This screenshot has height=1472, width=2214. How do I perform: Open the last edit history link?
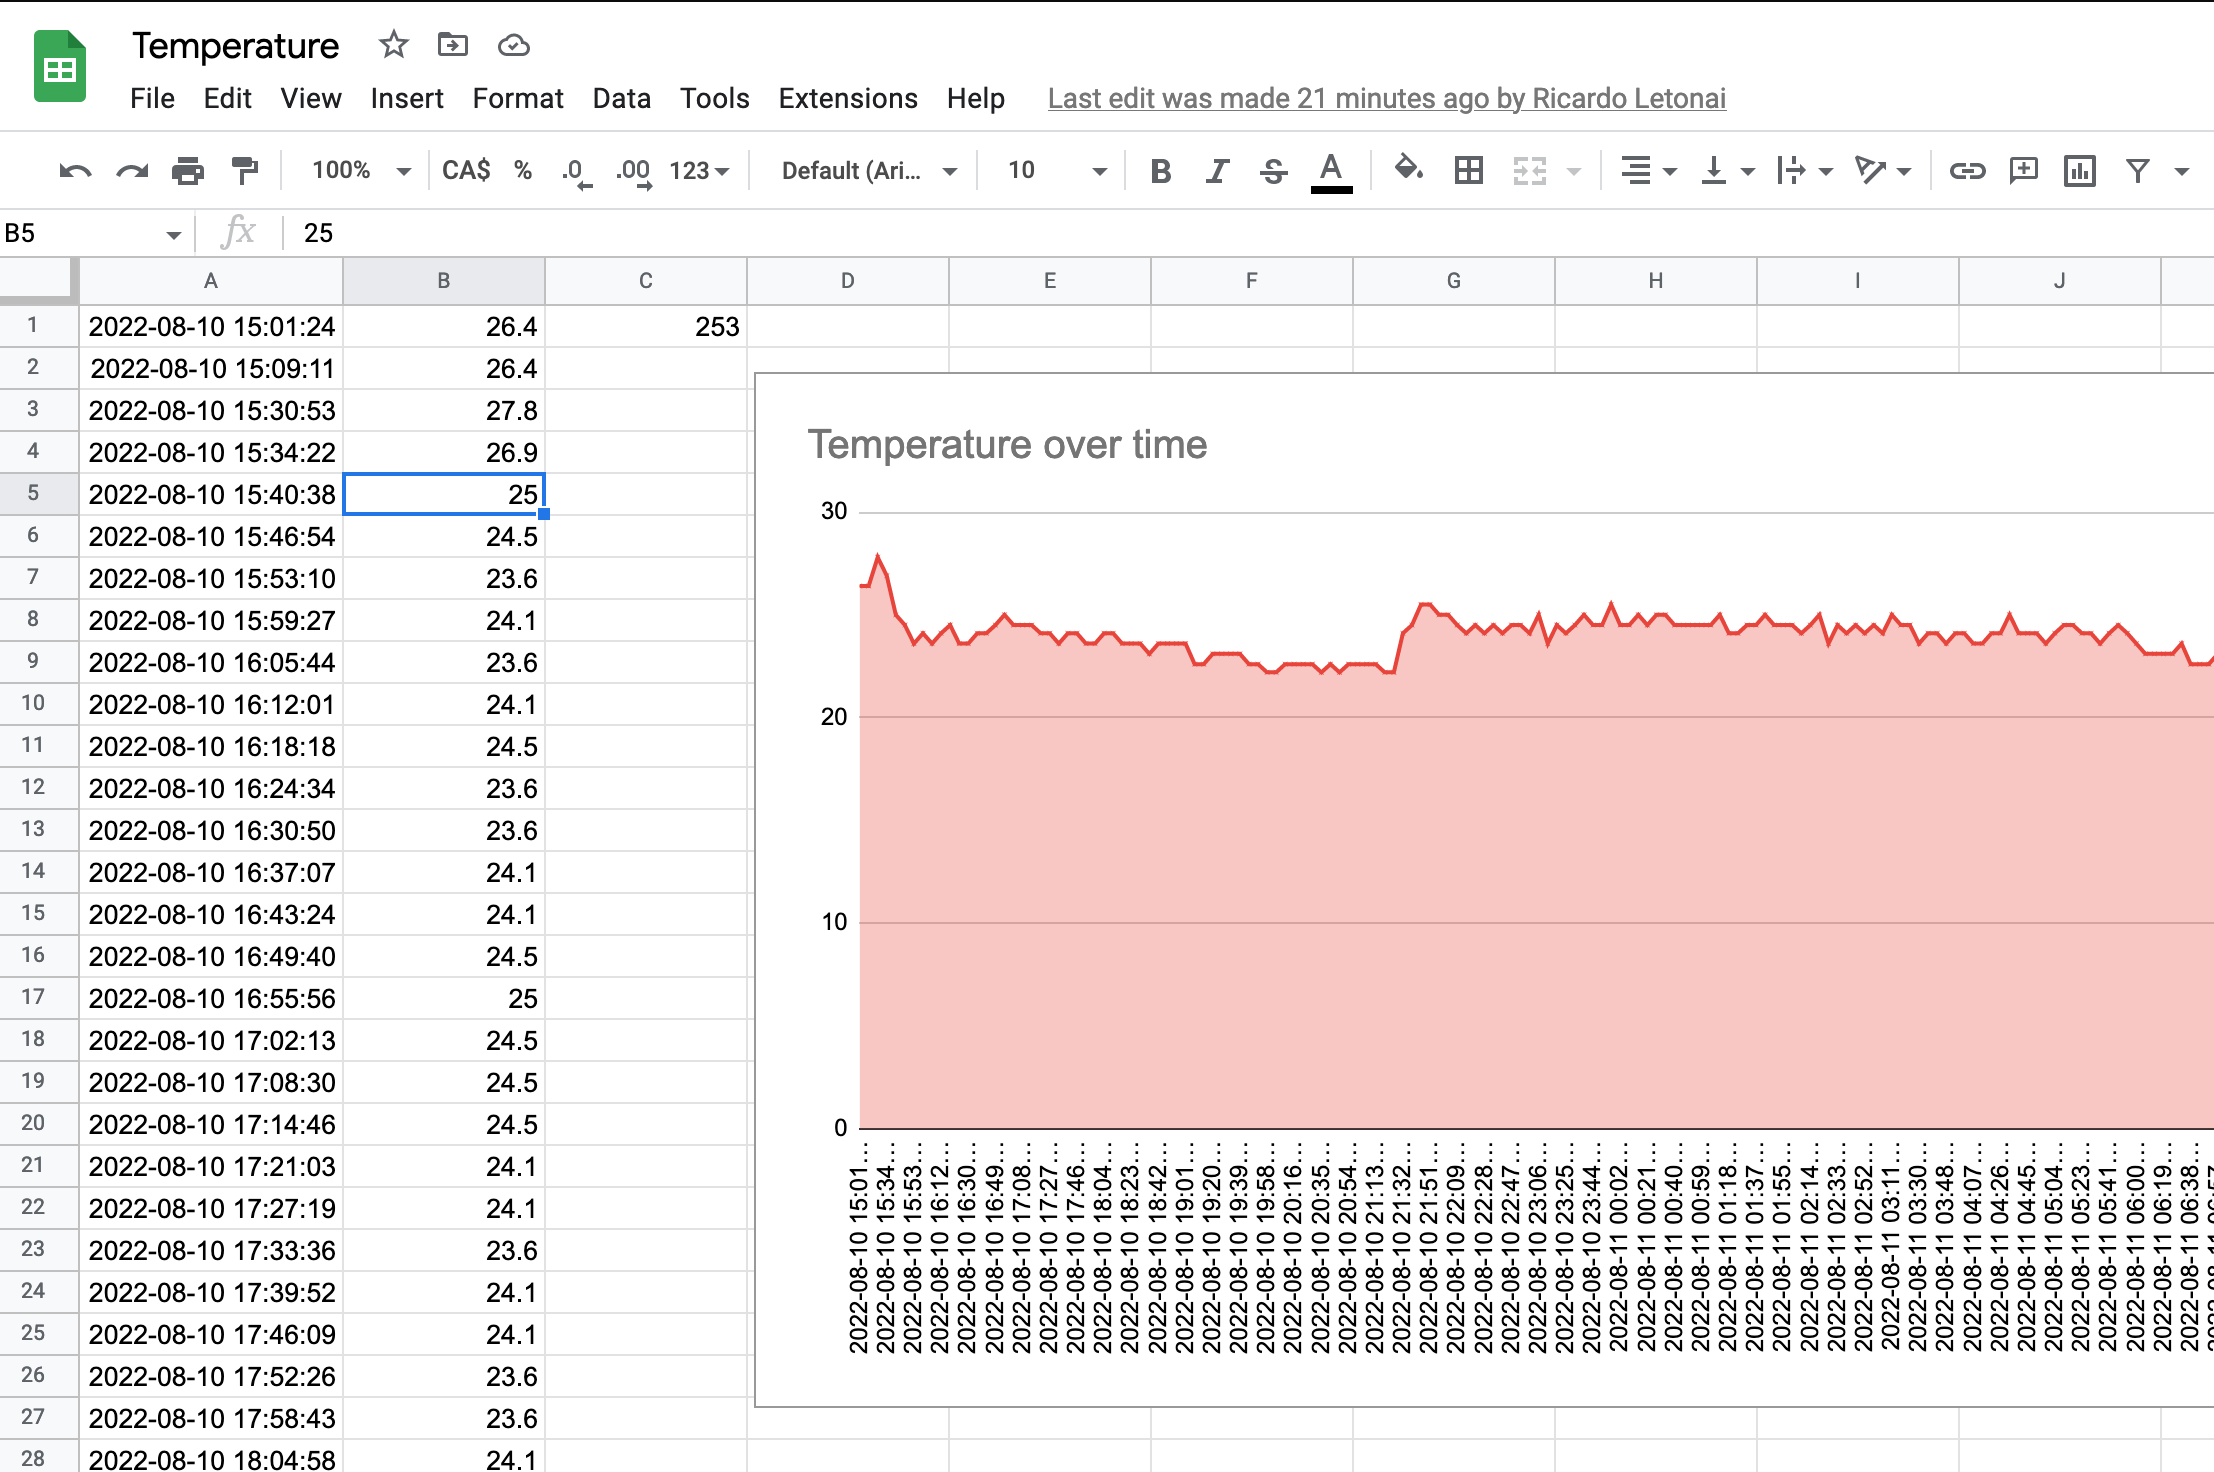[x=1386, y=98]
